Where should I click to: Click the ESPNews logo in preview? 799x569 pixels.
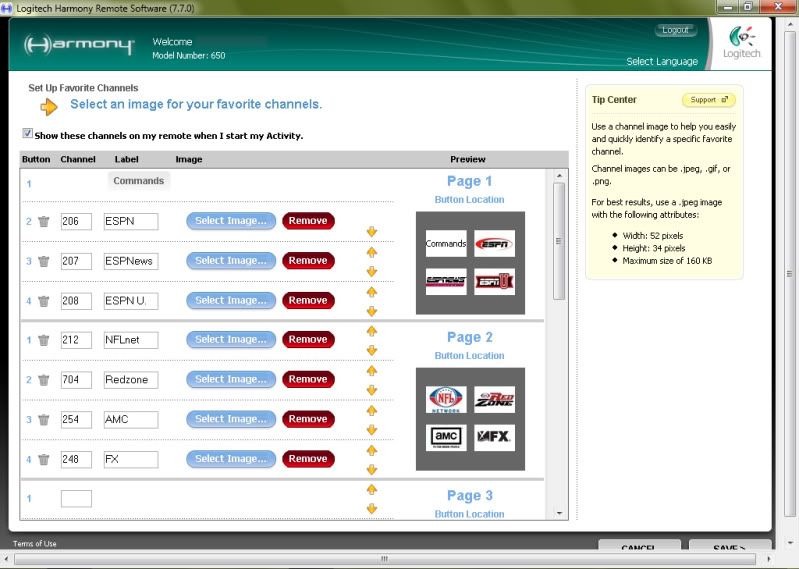tap(446, 281)
